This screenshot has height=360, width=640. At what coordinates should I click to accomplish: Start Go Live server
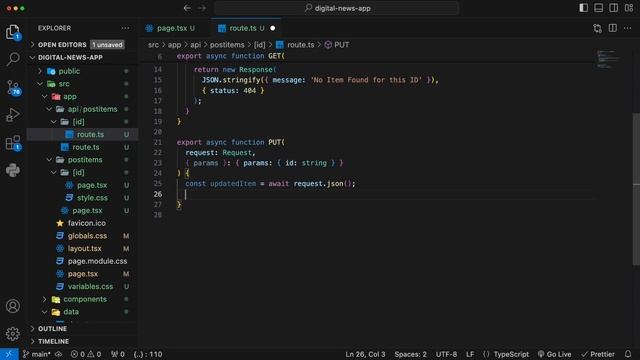click(554, 354)
